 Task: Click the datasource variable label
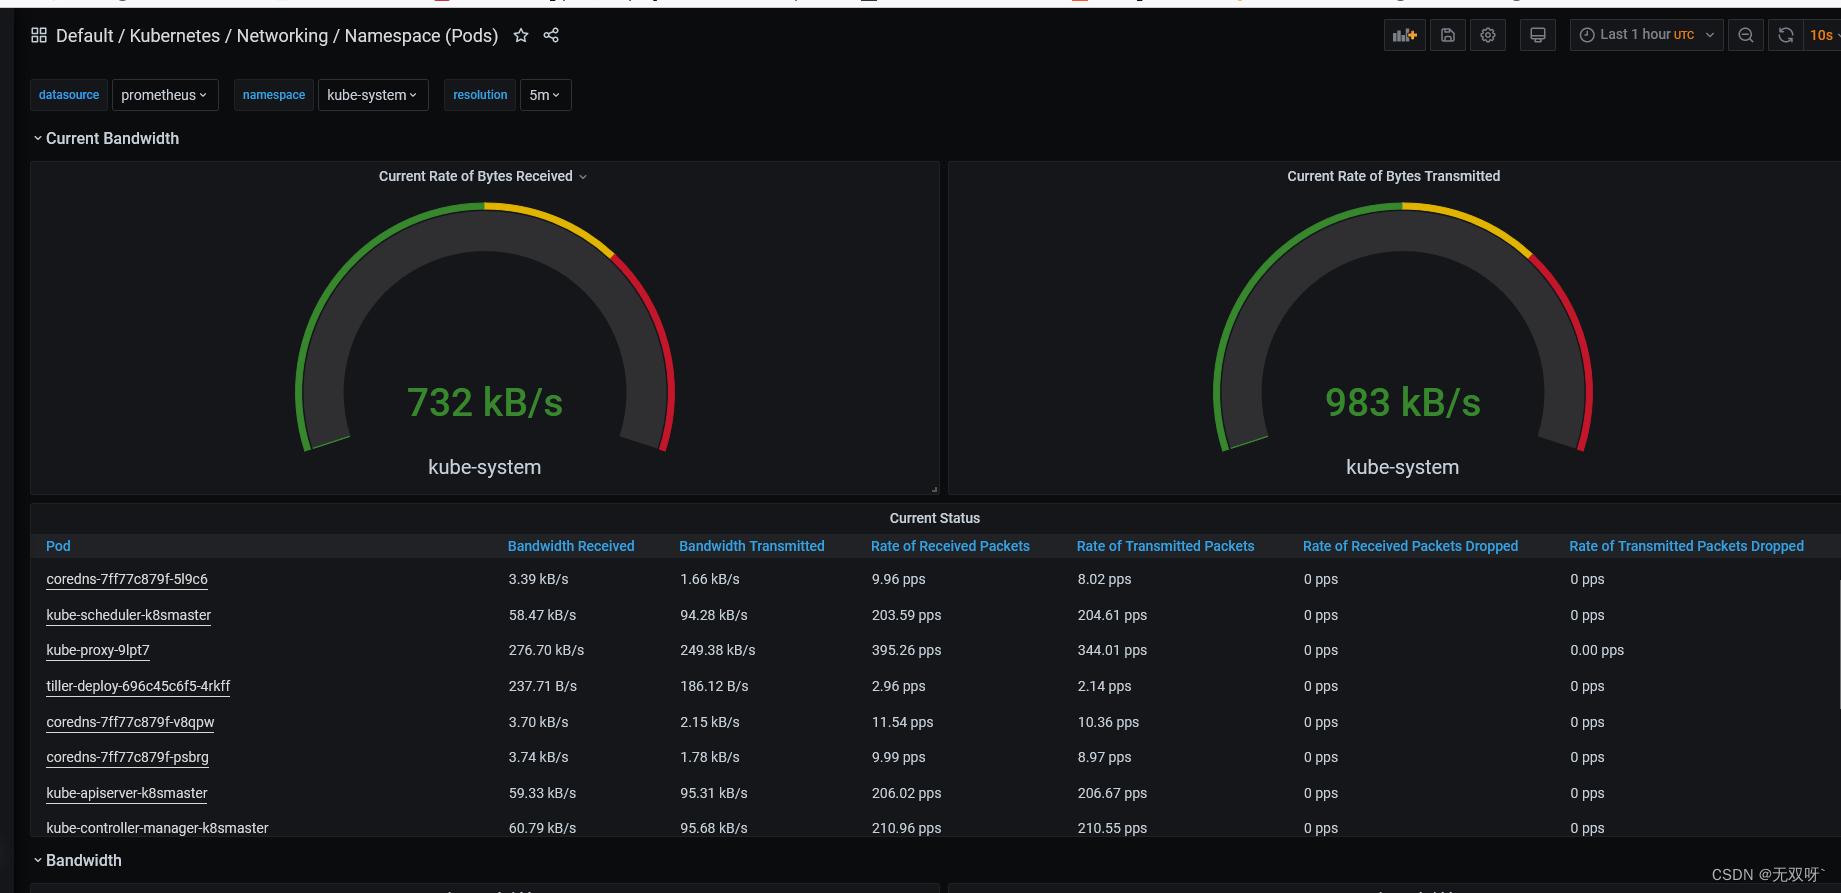pos(69,95)
